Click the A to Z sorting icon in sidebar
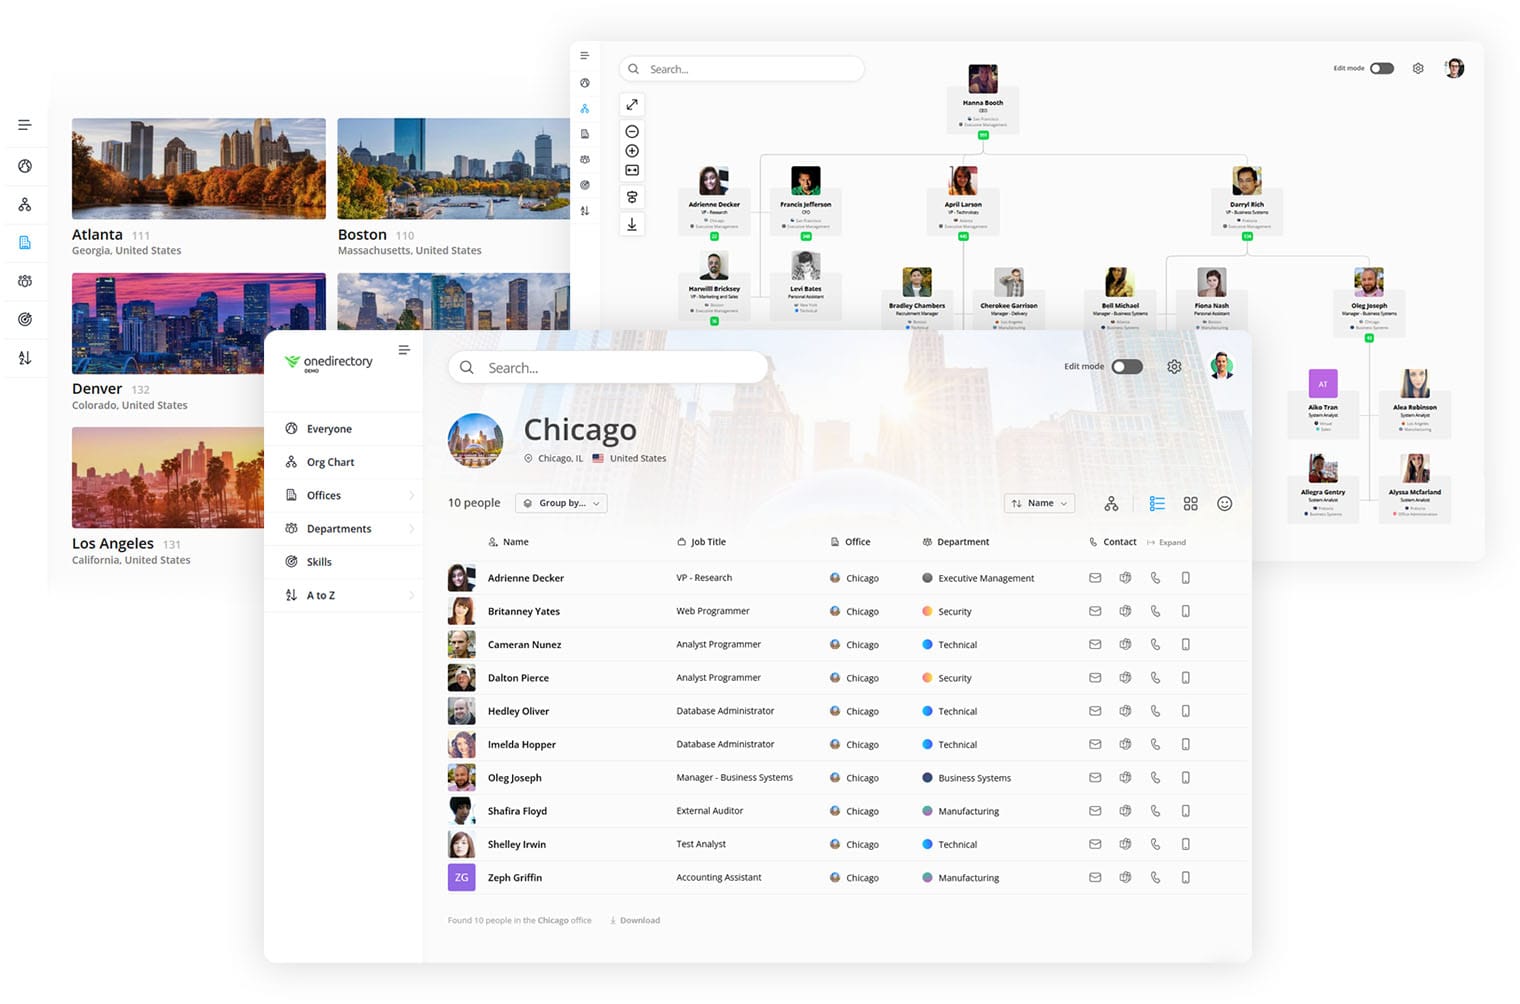The image size is (1520, 1004). click(25, 357)
